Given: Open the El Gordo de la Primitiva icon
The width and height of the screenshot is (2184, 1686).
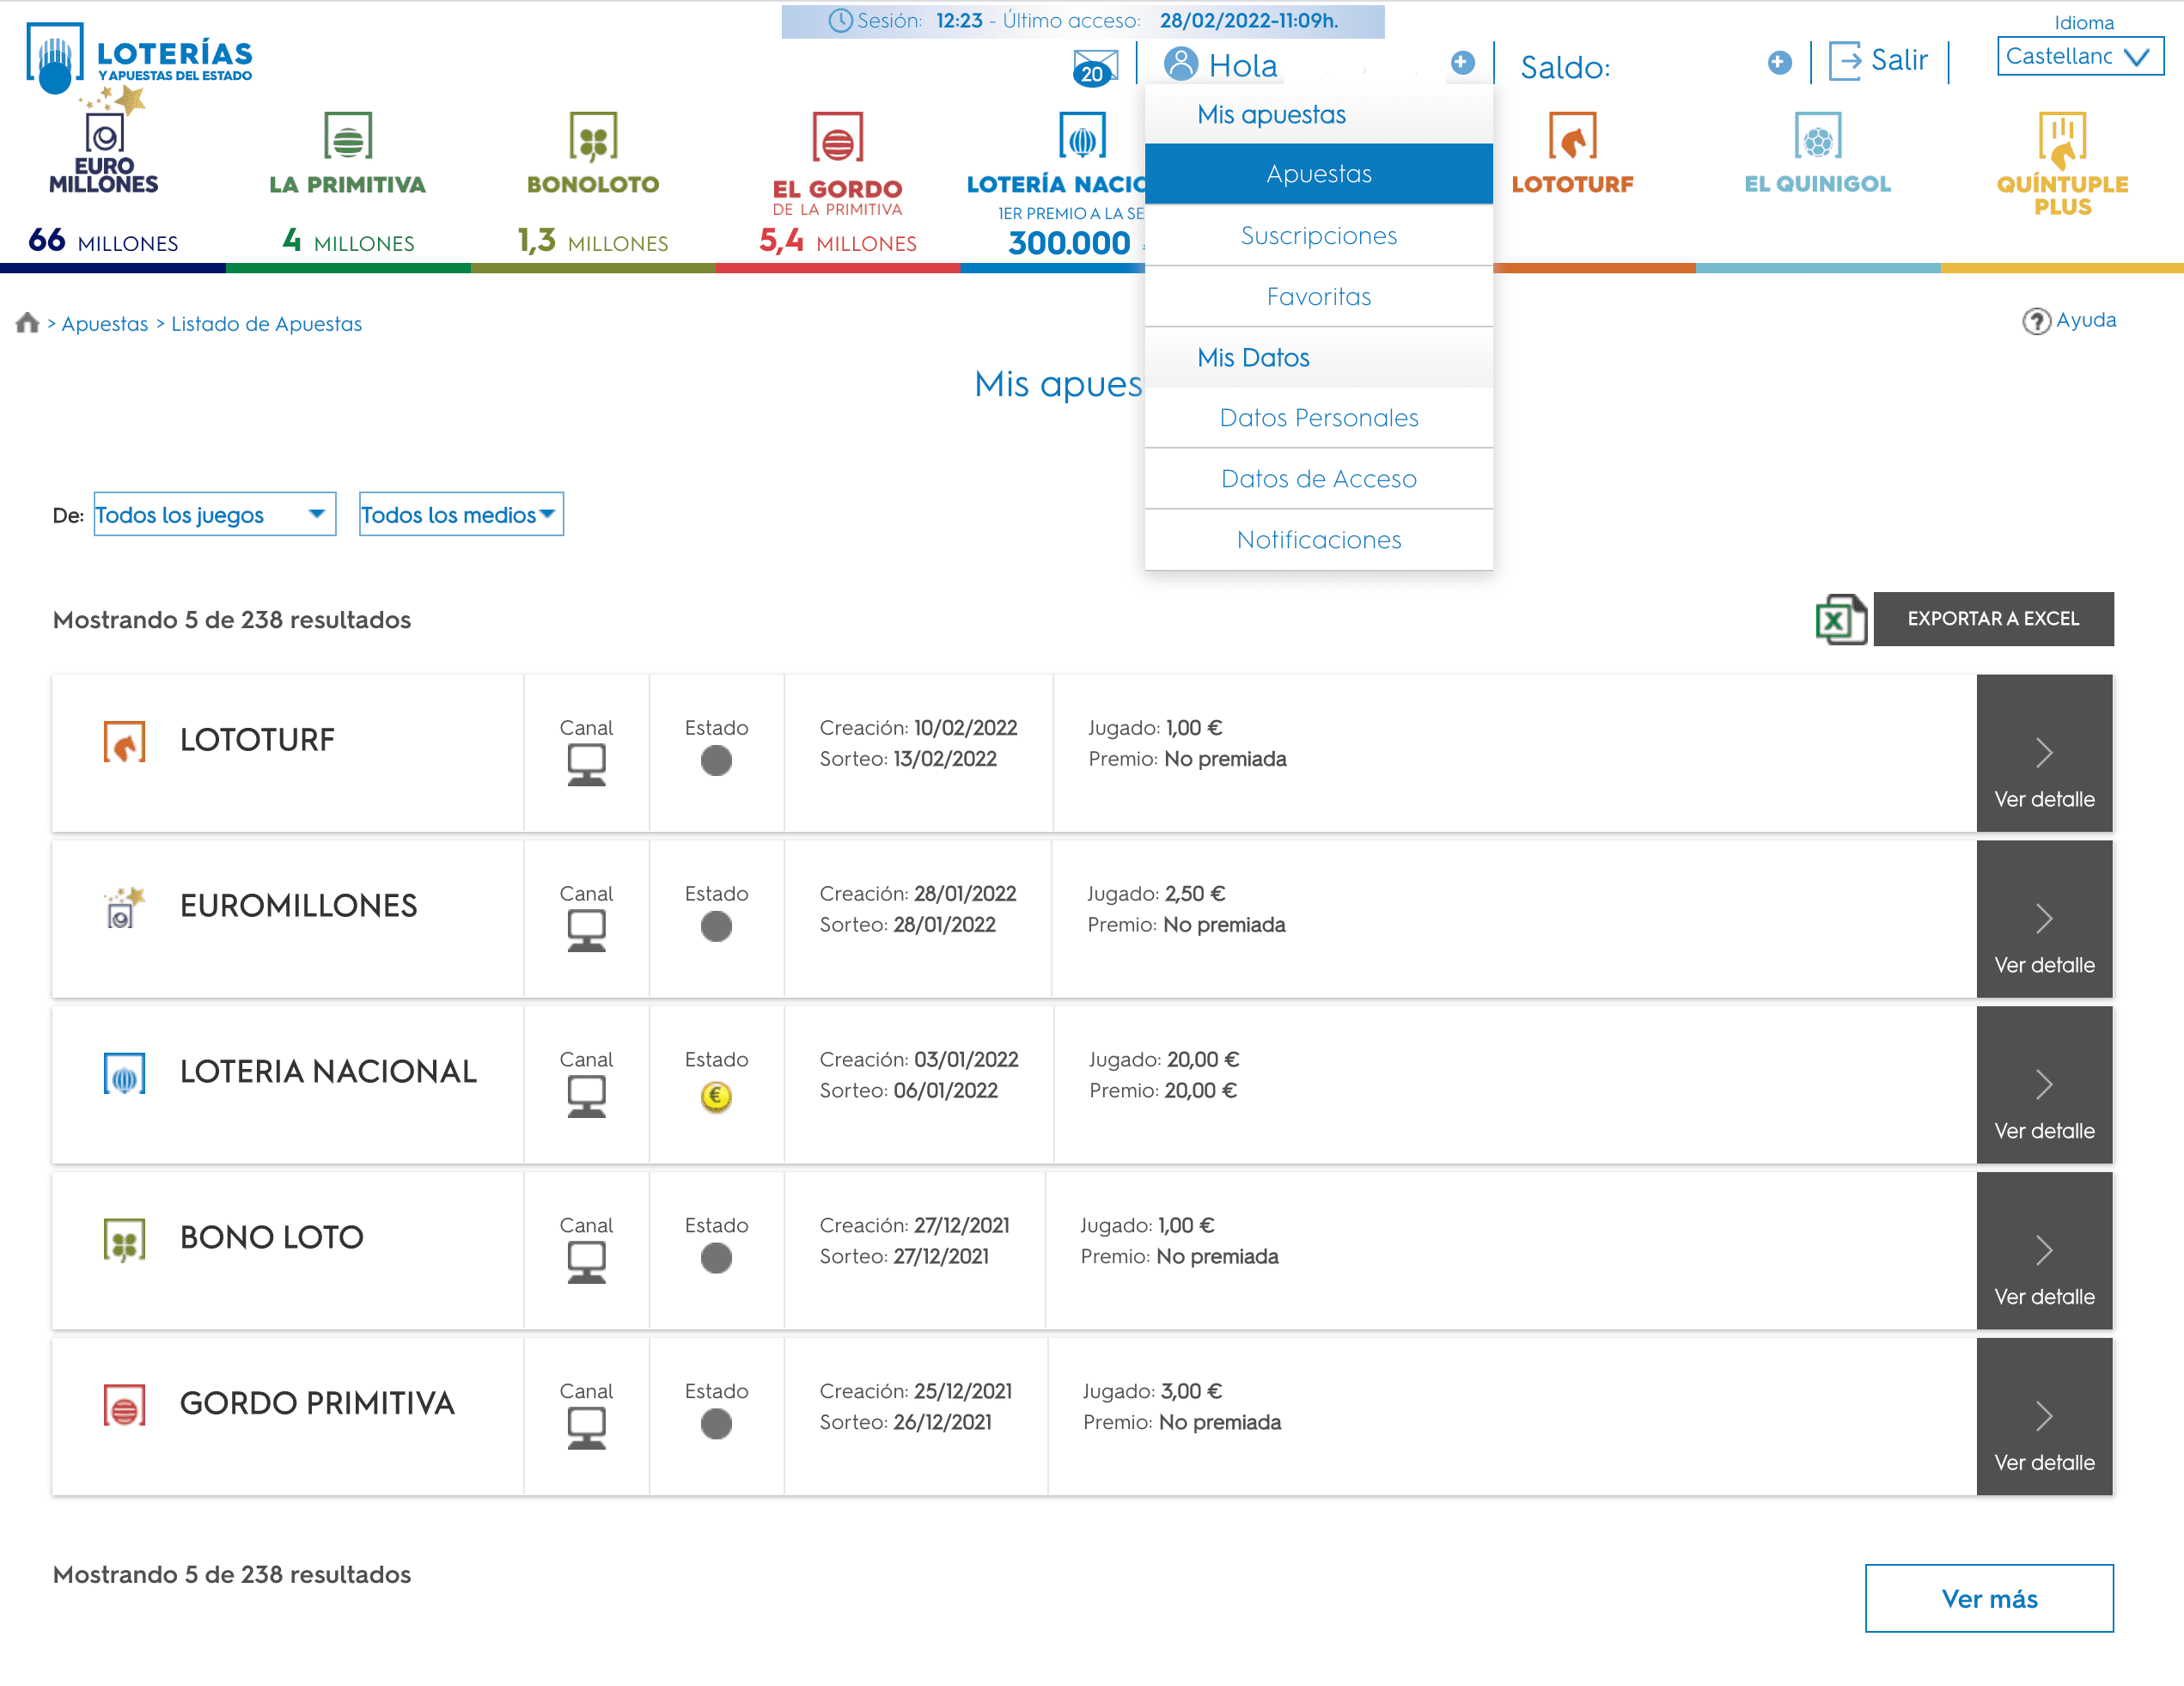Looking at the screenshot, I should (838, 138).
